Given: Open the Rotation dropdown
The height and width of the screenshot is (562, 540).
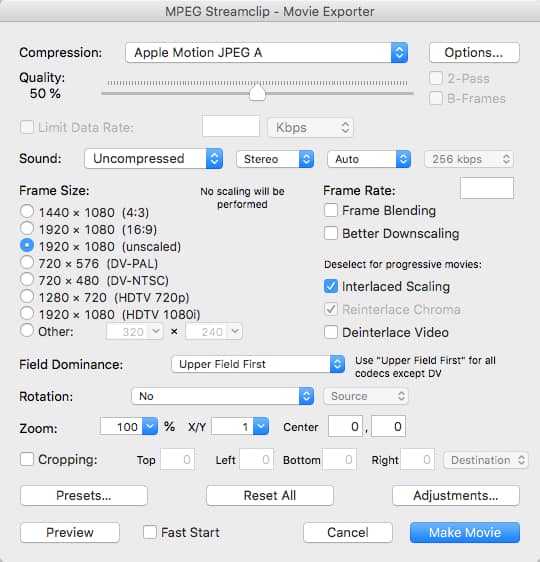Looking at the screenshot, I should coord(223,396).
